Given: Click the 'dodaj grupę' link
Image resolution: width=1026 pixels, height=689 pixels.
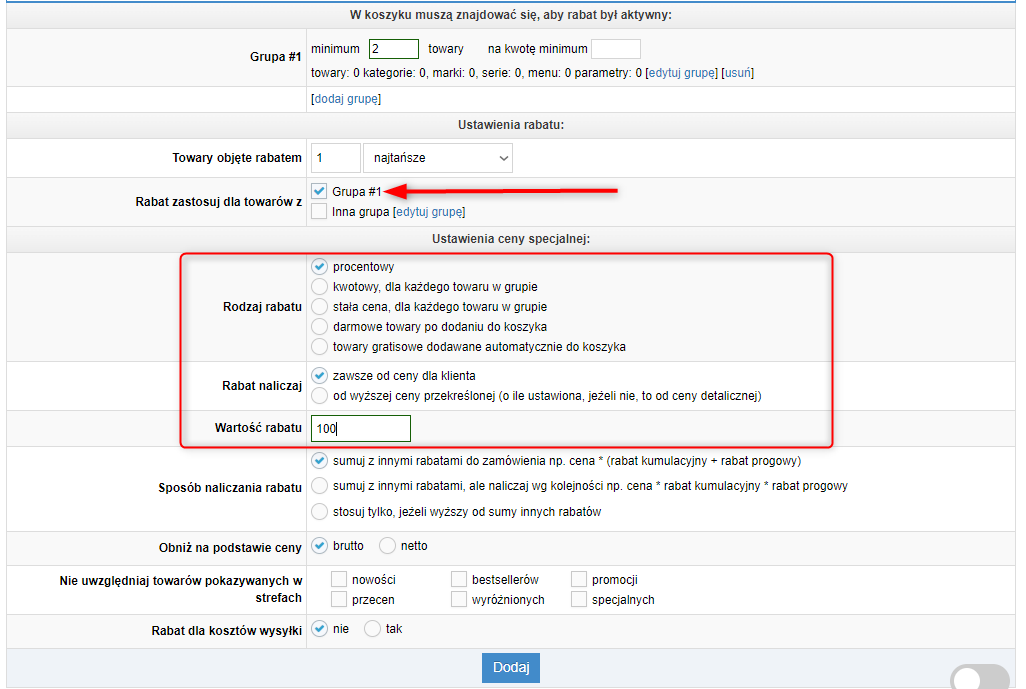Looking at the screenshot, I should tap(346, 99).
